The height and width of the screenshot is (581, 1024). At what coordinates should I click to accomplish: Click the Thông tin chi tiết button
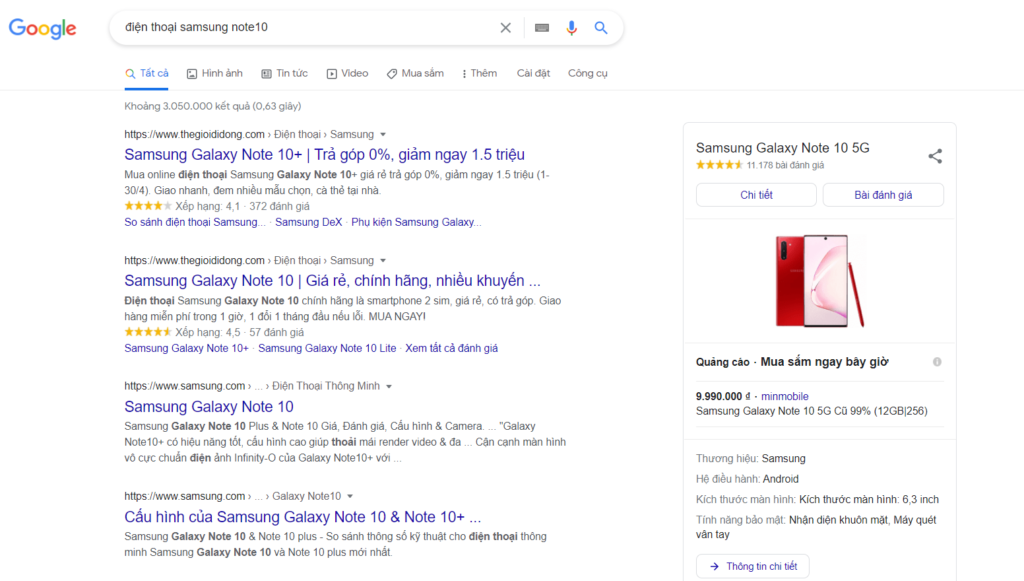752,566
